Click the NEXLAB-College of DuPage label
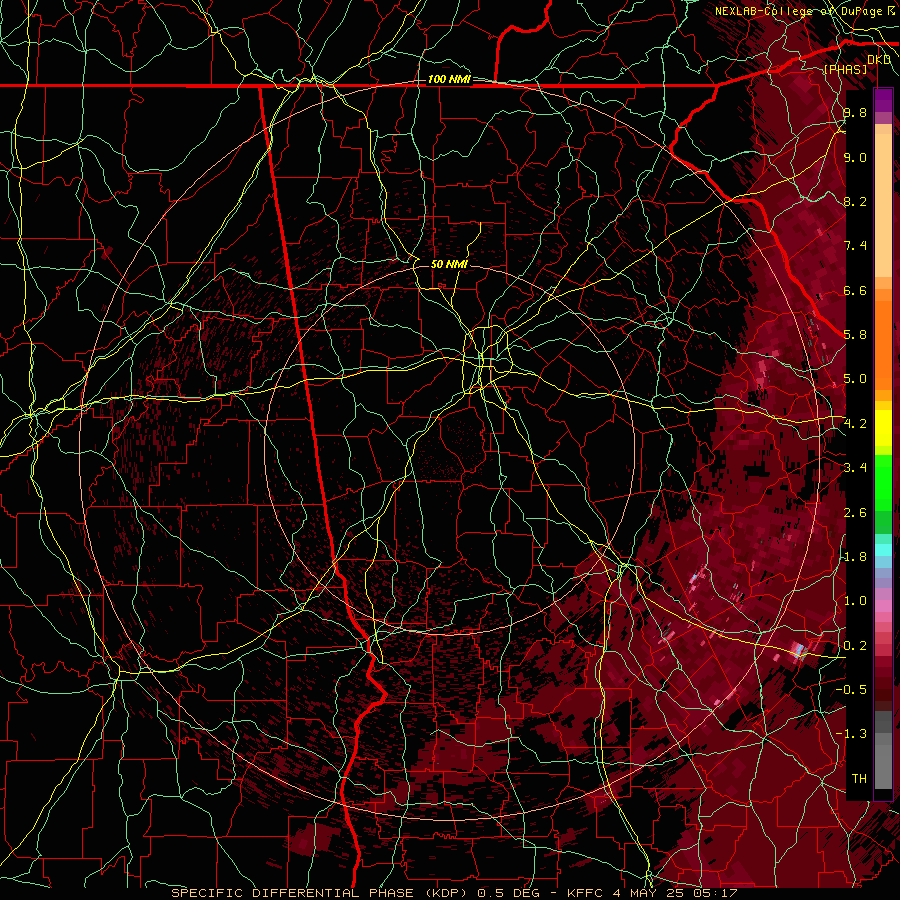The image size is (900, 900). tap(800, 11)
